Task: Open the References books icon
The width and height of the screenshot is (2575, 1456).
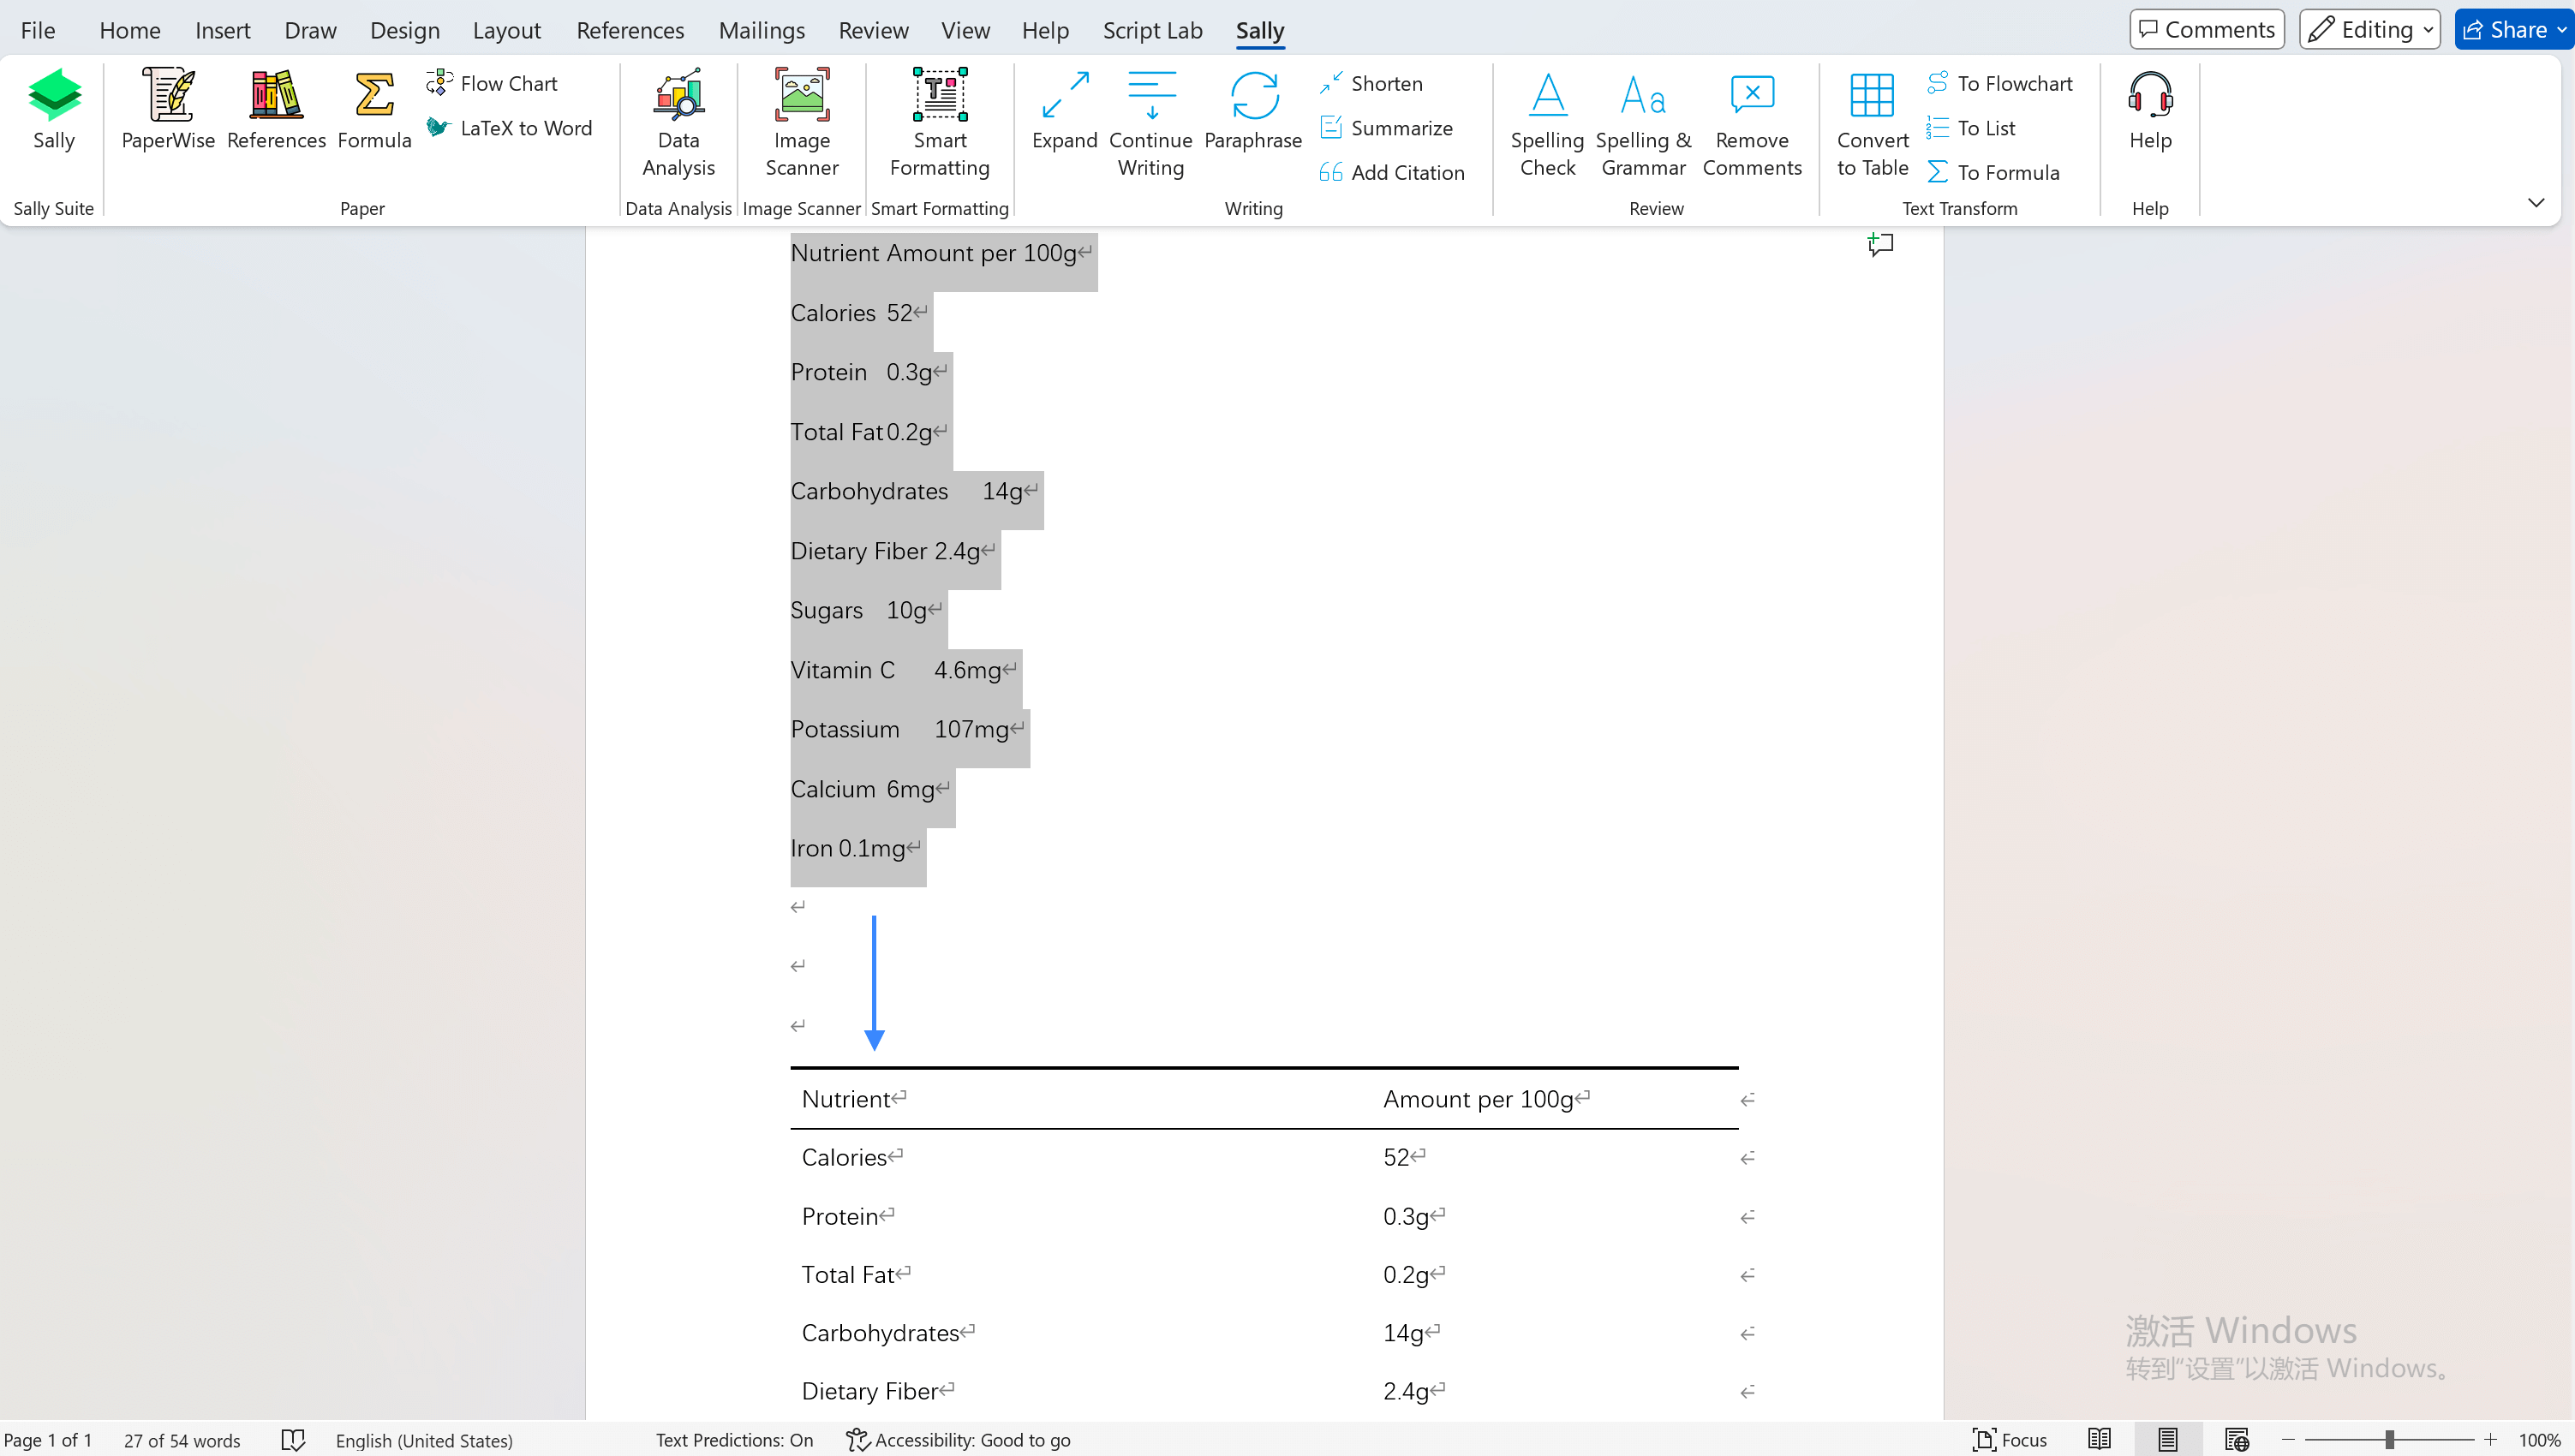Action: pos(276,110)
